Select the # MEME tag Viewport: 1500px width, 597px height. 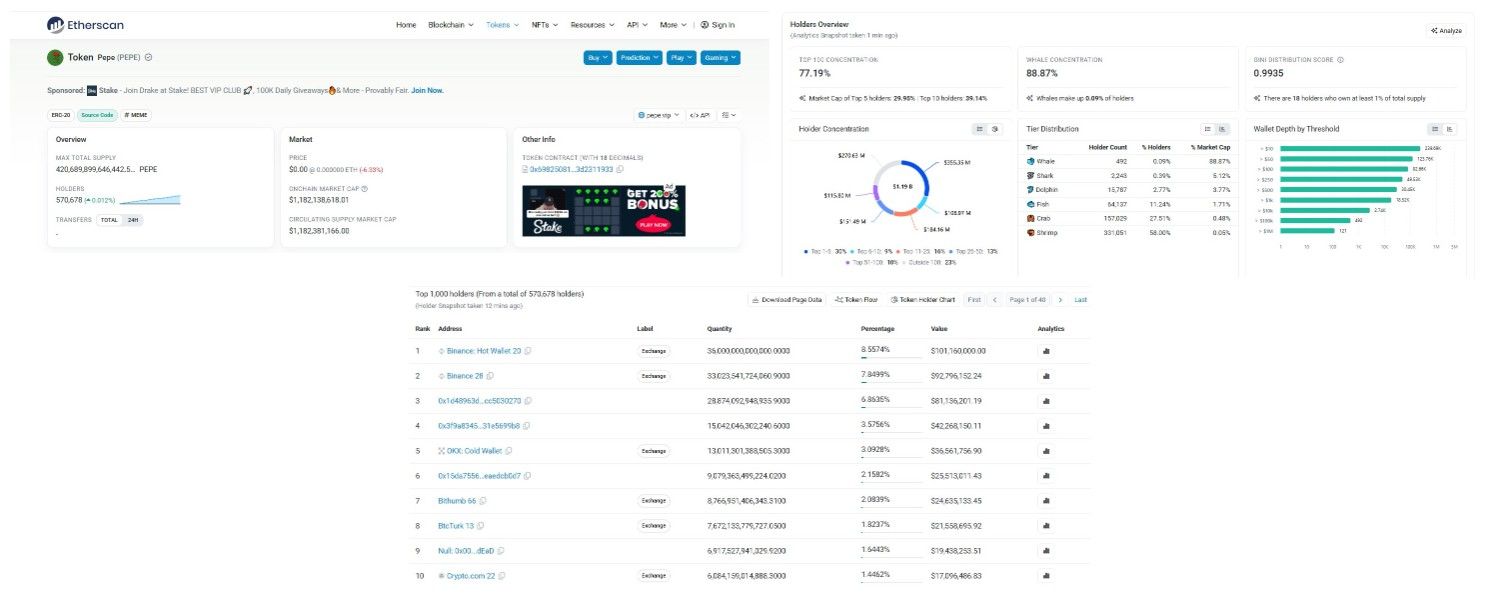pyautogui.click(x=136, y=115)
